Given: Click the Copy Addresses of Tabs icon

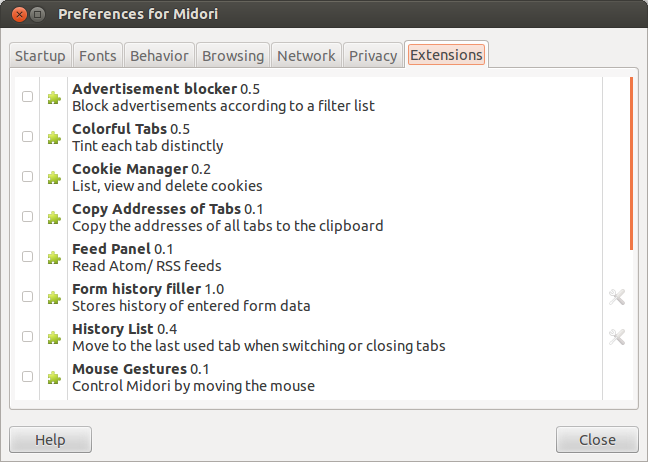Looking at the screenshot, I should (54, 217).
